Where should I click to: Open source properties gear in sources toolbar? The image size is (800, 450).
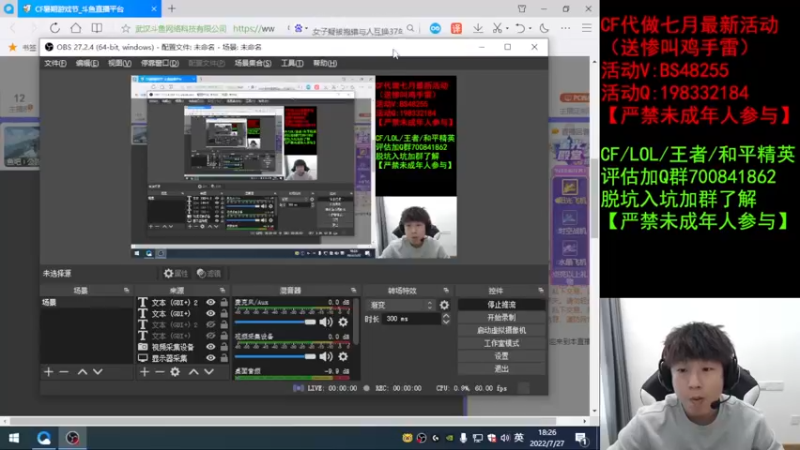click(175, 372)
